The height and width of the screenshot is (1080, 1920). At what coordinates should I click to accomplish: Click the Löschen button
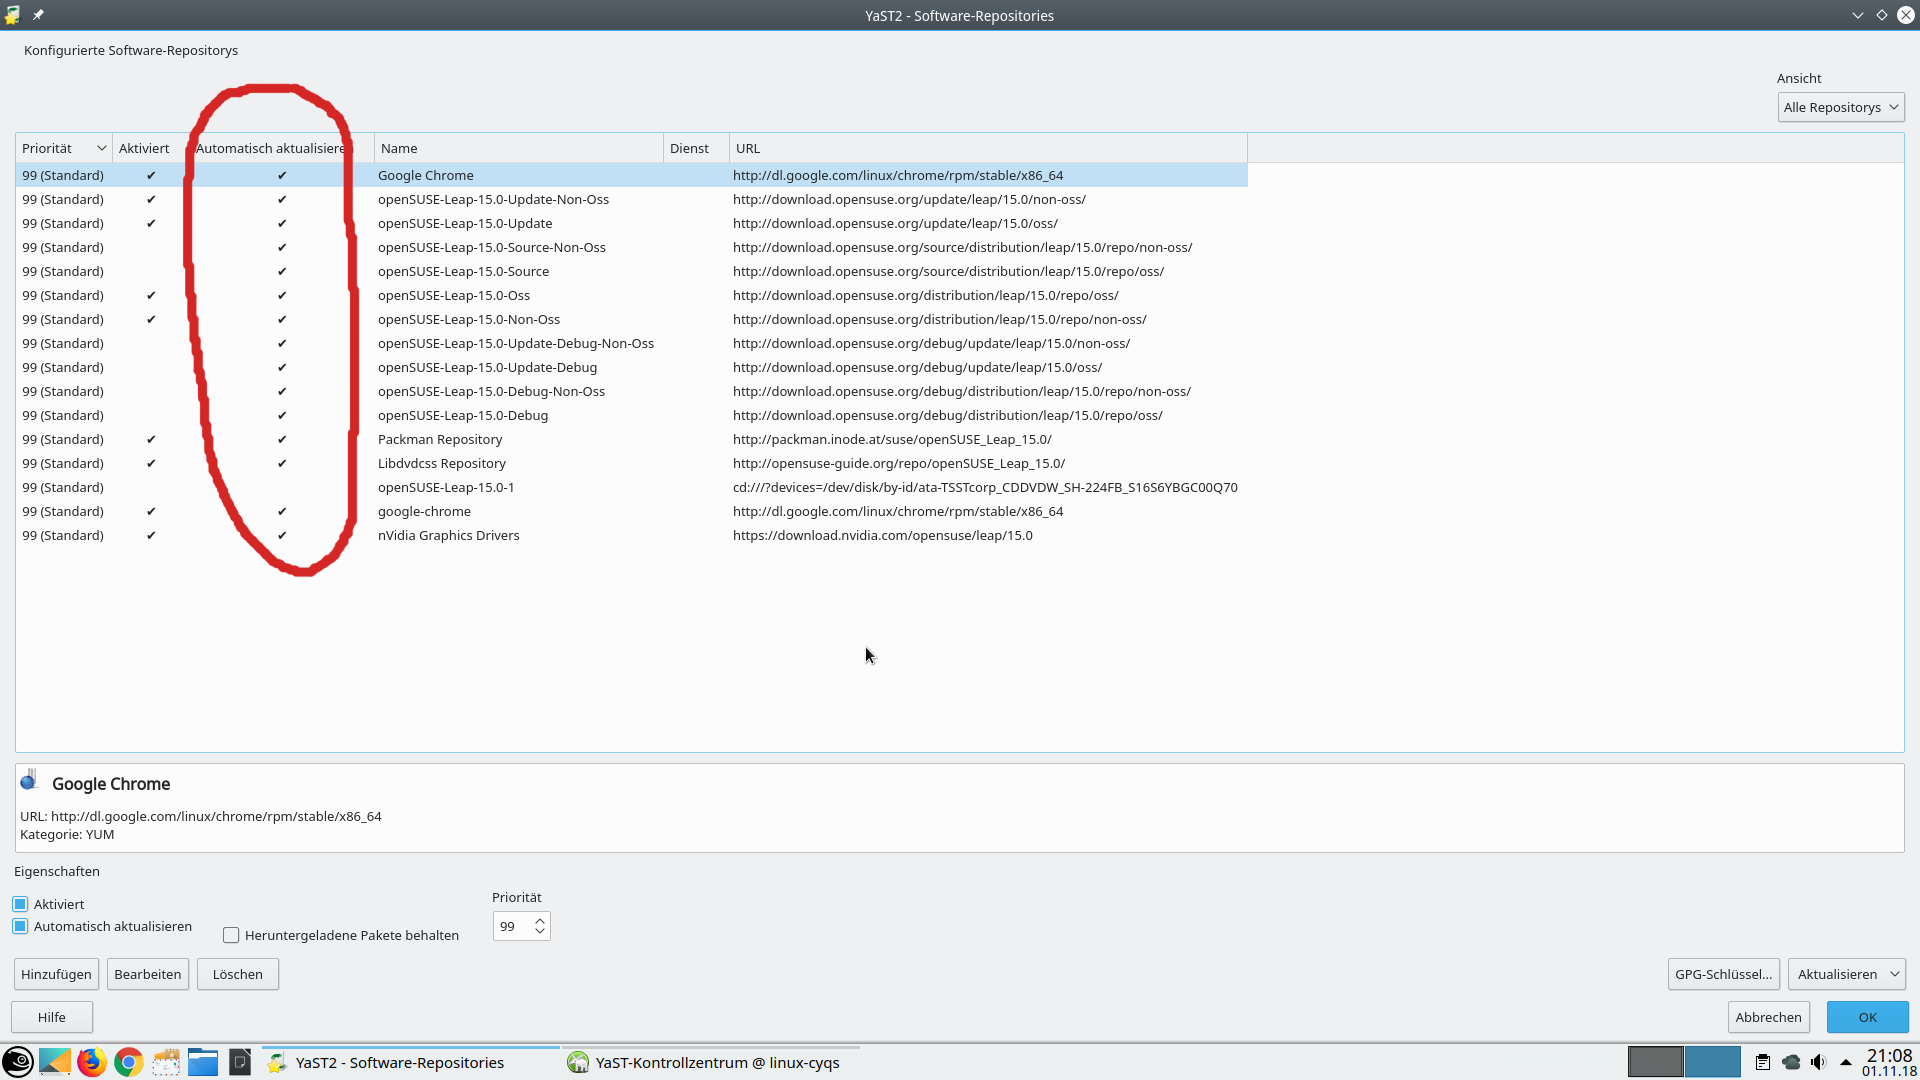click(238, 974)
